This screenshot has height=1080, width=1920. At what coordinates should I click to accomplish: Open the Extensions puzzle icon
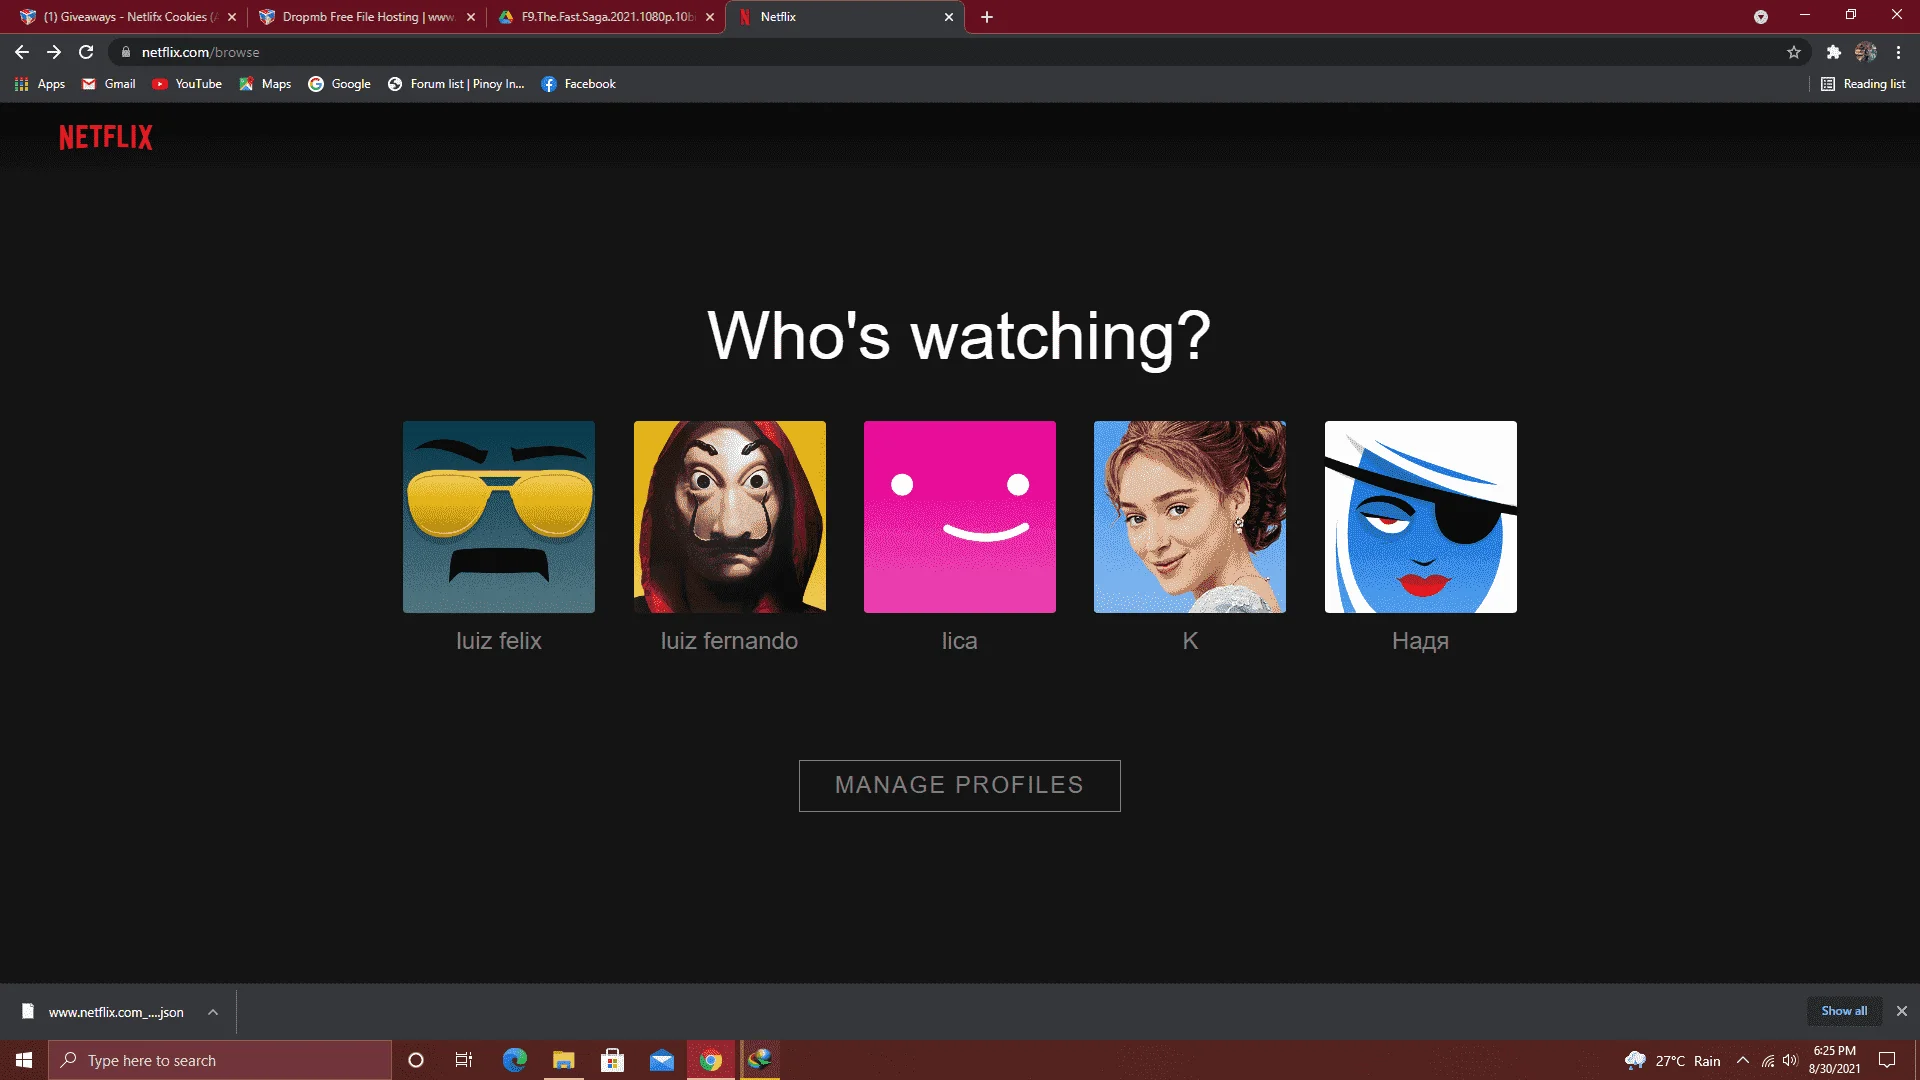pyautogui.click(x=1833, y=52)
